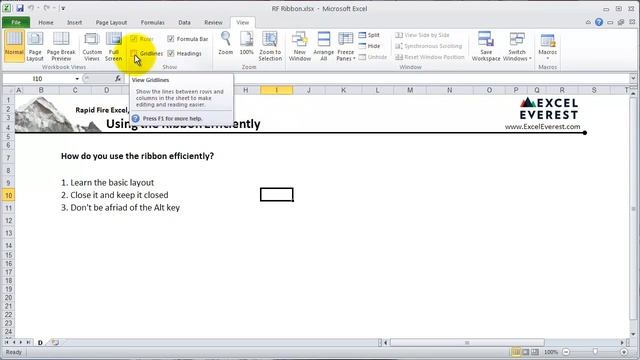Switch to the Formulas tab
This screenshot has height=360, width=640.
click(152, 22)
